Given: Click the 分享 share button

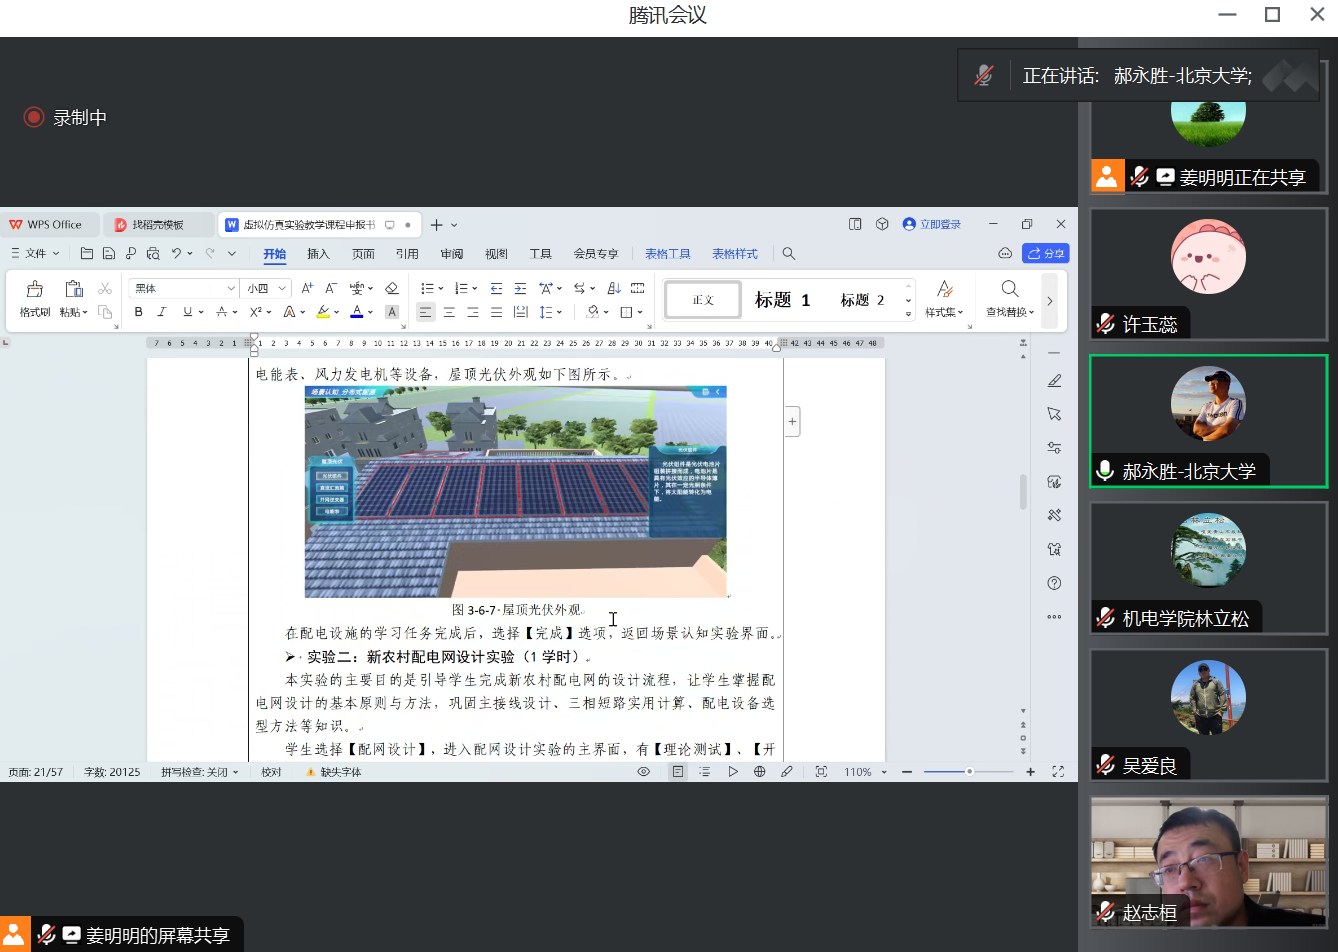Looking at the screenshot, I should 1046,254.
